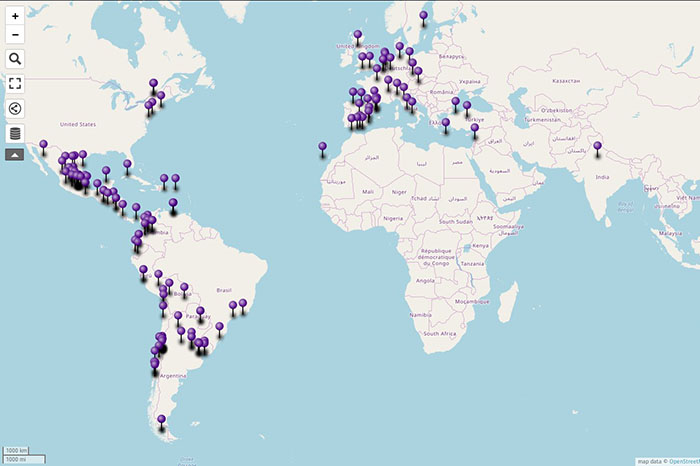Click the Atlantic pin off Morocco's coast

(x=323, y=148)
